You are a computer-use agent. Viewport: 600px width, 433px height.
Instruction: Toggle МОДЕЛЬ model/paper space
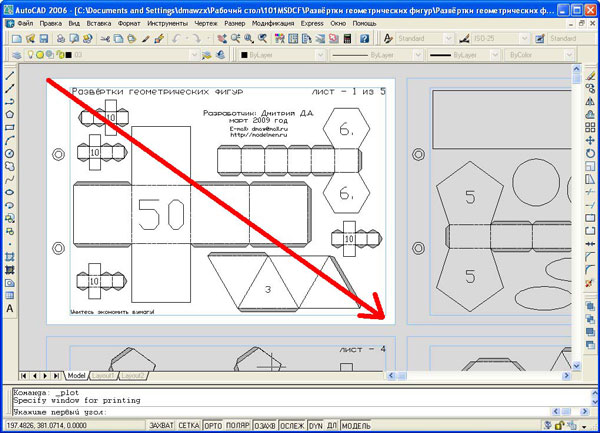(356, 425)
